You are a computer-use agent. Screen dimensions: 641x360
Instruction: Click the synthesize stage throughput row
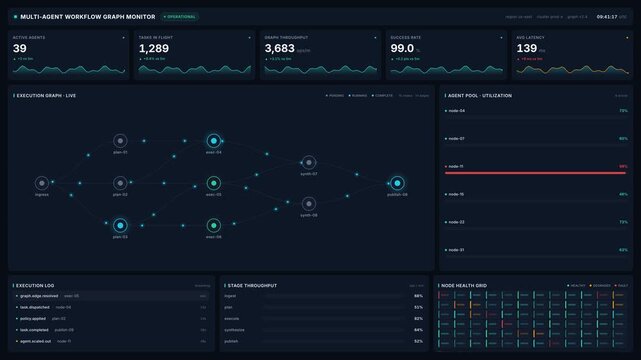[324, 330]
